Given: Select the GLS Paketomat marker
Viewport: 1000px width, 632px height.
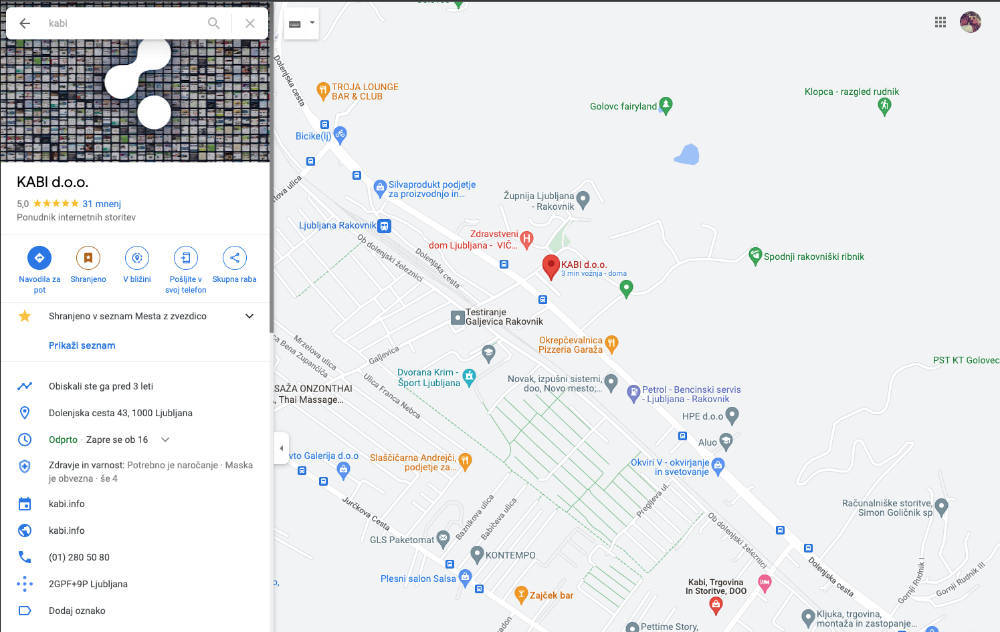Looking at the screenshot, I should pos(443,539).
